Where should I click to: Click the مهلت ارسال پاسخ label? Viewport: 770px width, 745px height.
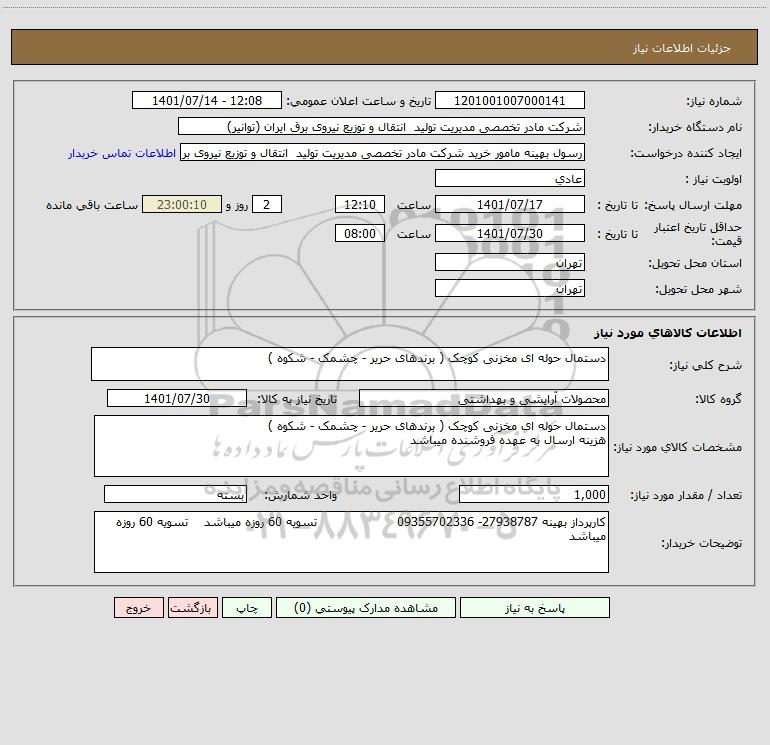693,205
